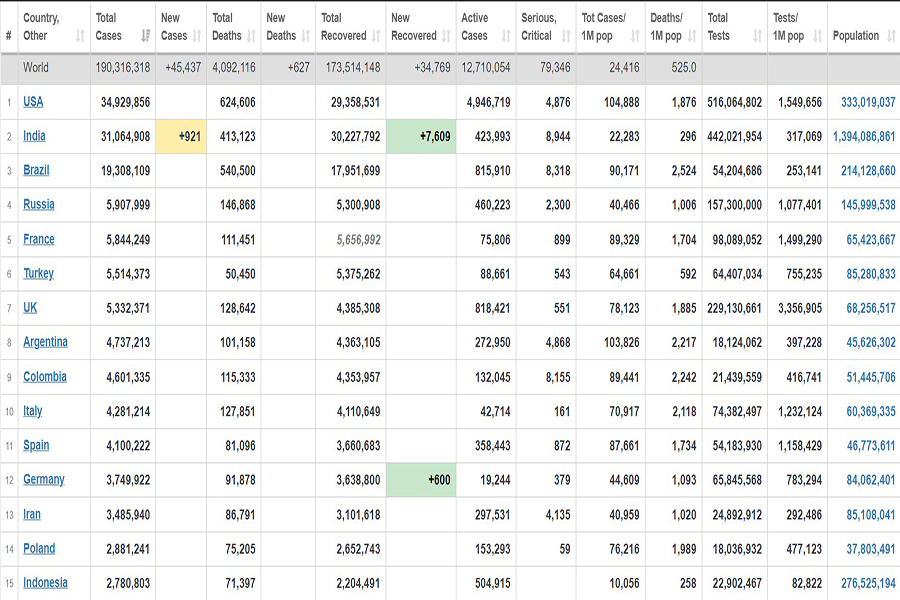Open the USA country link
The height and width of the screenshot is (600, 900).
pyautogui.click(x=33, y=102)
